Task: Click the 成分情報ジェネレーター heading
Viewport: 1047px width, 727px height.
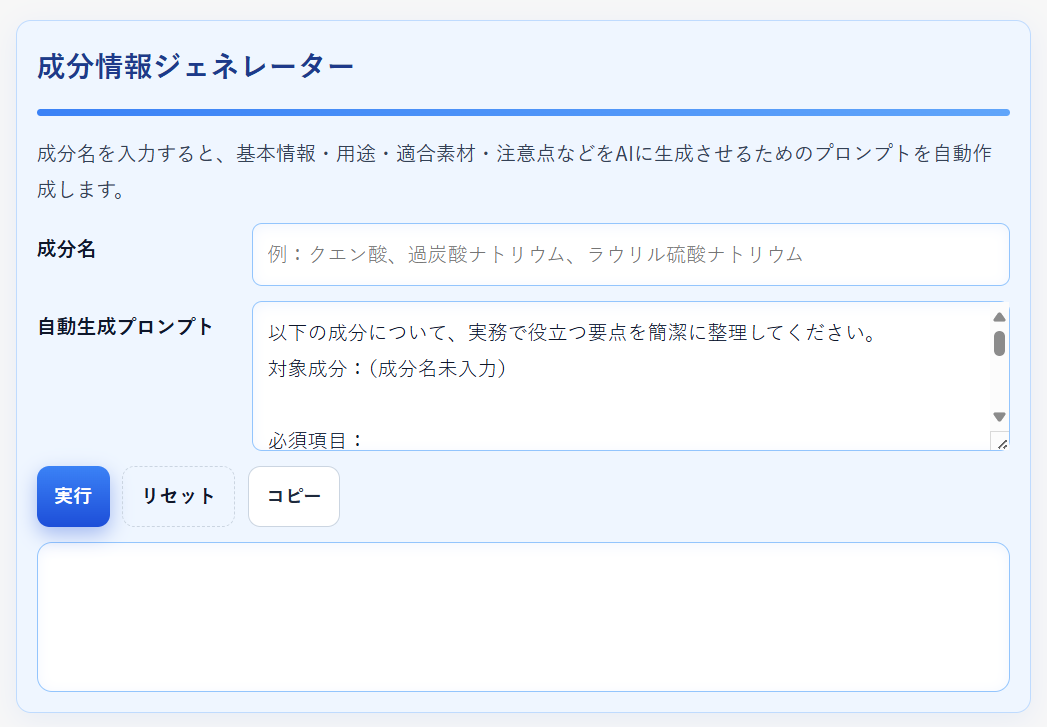Action: click(195, 67)
